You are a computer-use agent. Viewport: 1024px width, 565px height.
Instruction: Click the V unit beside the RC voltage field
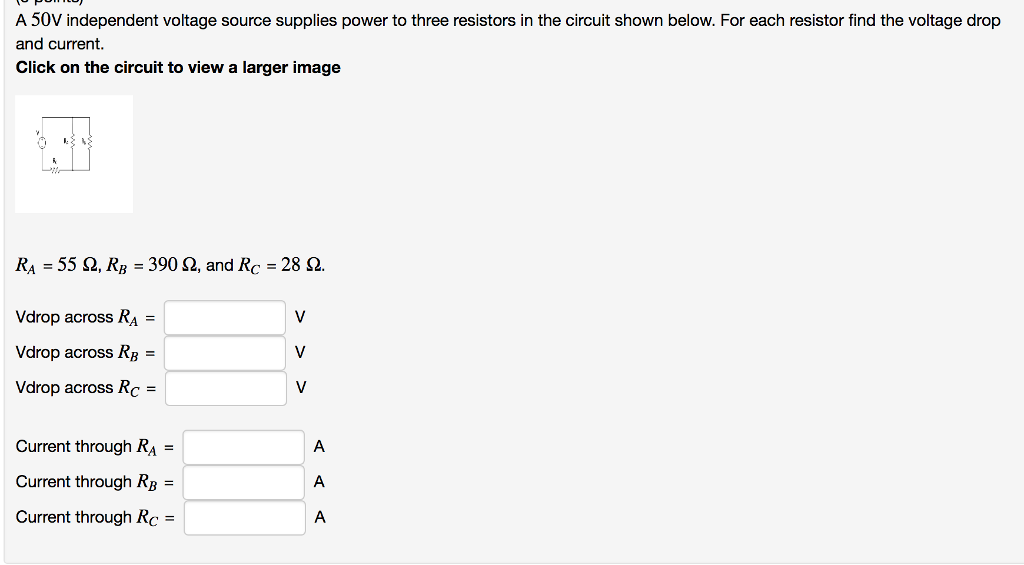[x=301, y=388]
